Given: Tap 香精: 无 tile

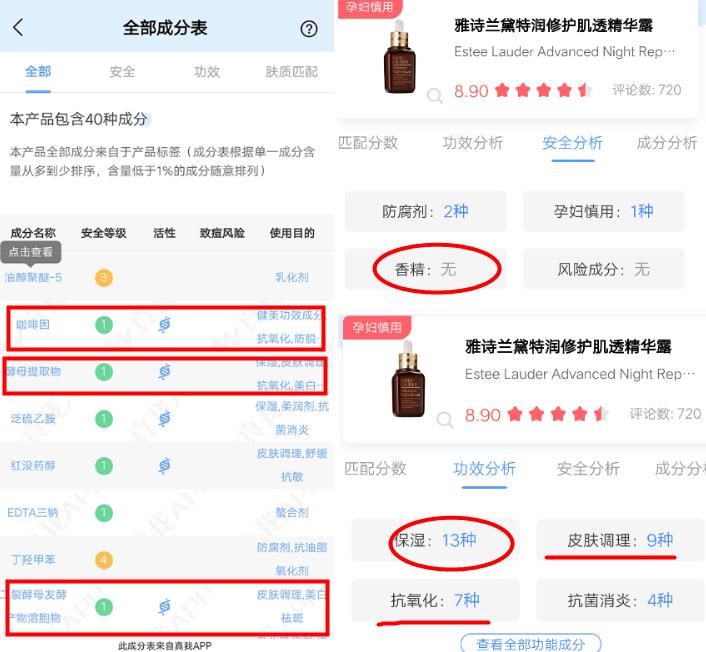Looking at the screenshot, I should coord(425,269).
